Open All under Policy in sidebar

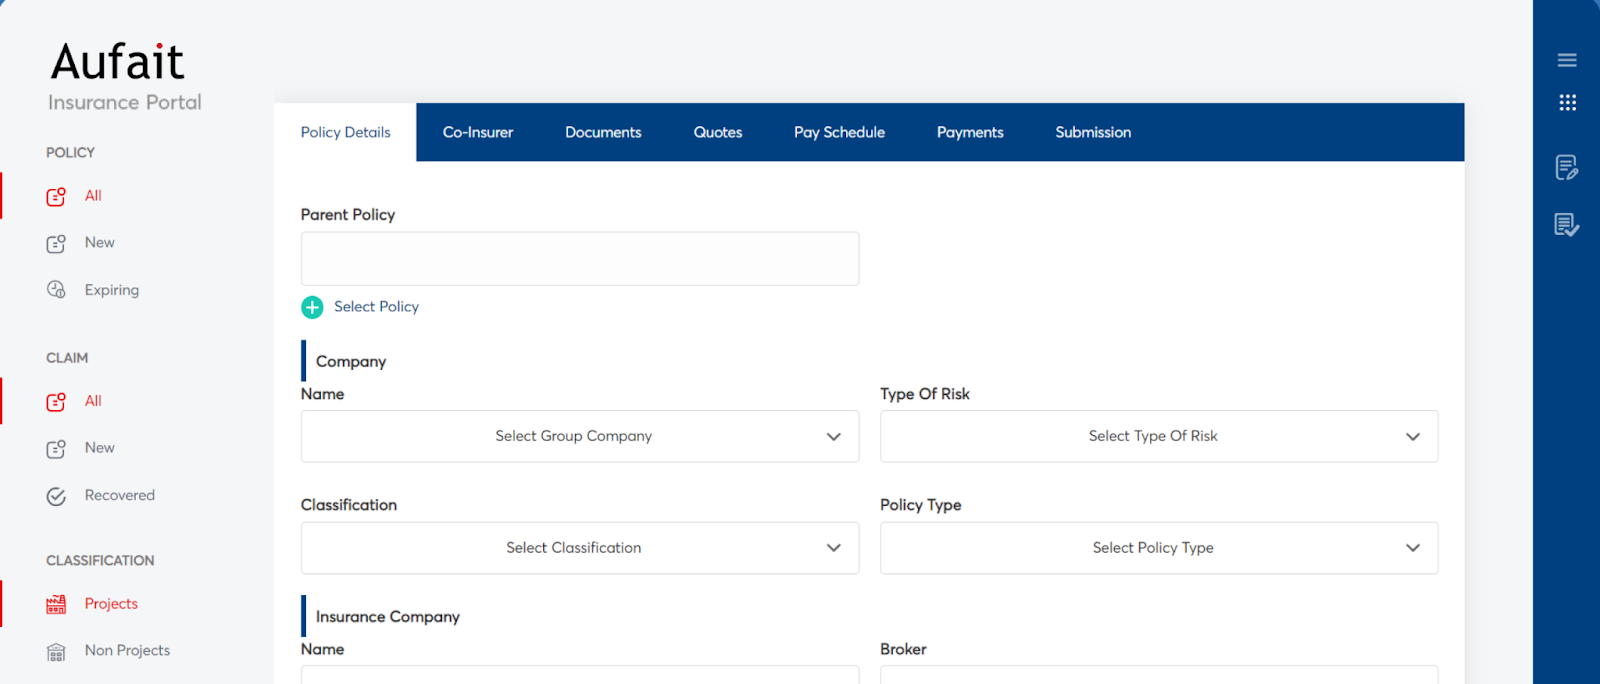93,196
